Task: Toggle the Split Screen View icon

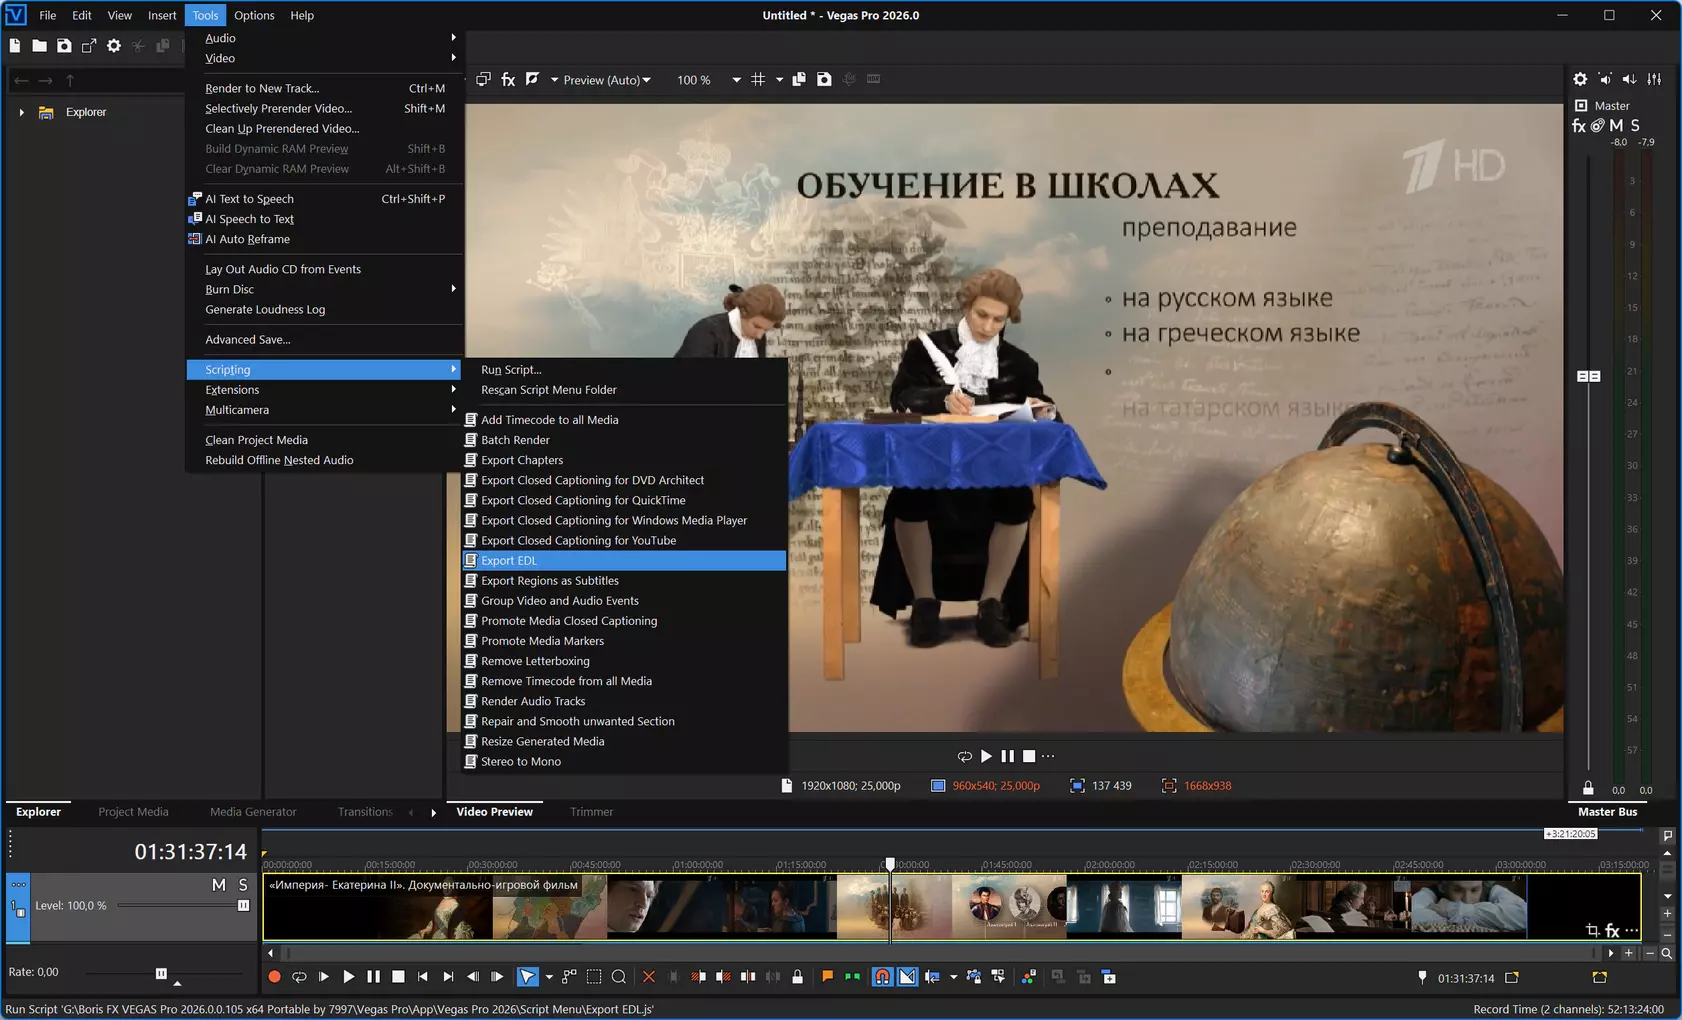Action: (532, 79)
